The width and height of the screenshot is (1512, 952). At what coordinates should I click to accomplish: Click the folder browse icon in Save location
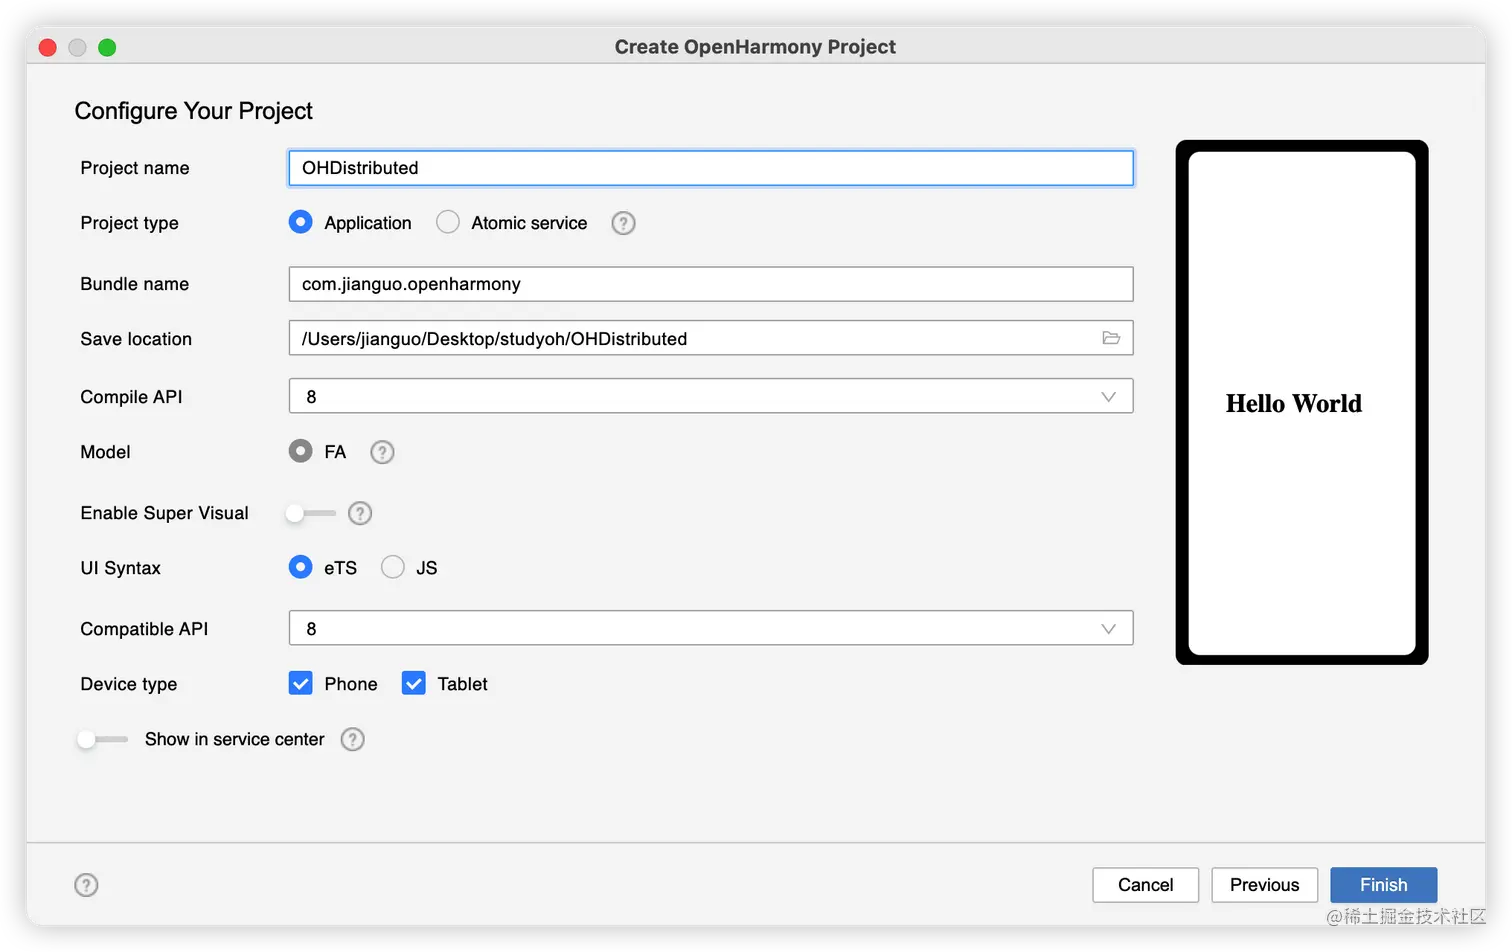click(x=1111, y=338)
